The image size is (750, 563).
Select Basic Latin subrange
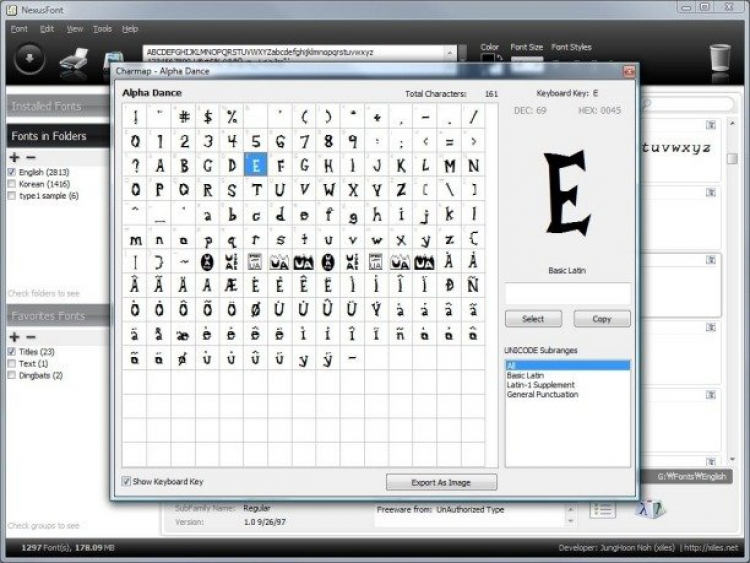(567, 375)
